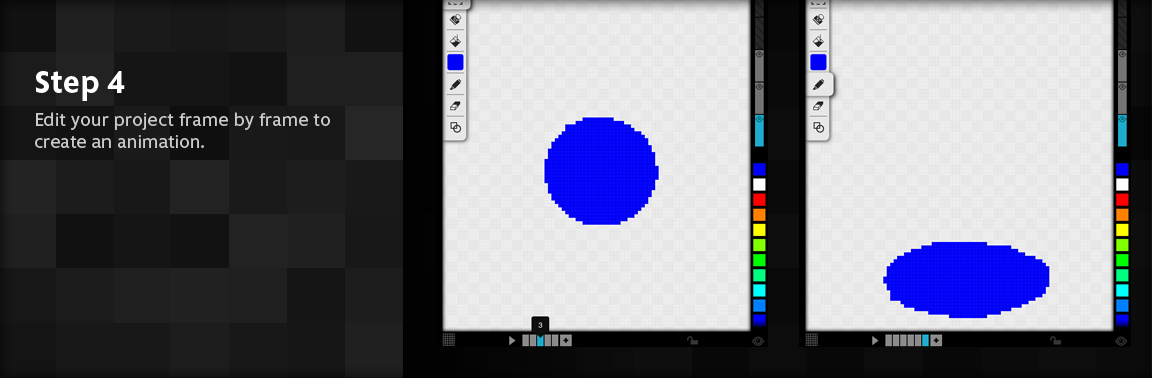Select the highlighted frame 3 in left timeline
Image resolution: width=1152 pixels, height=378 pixels.
[x=540, y=340]
